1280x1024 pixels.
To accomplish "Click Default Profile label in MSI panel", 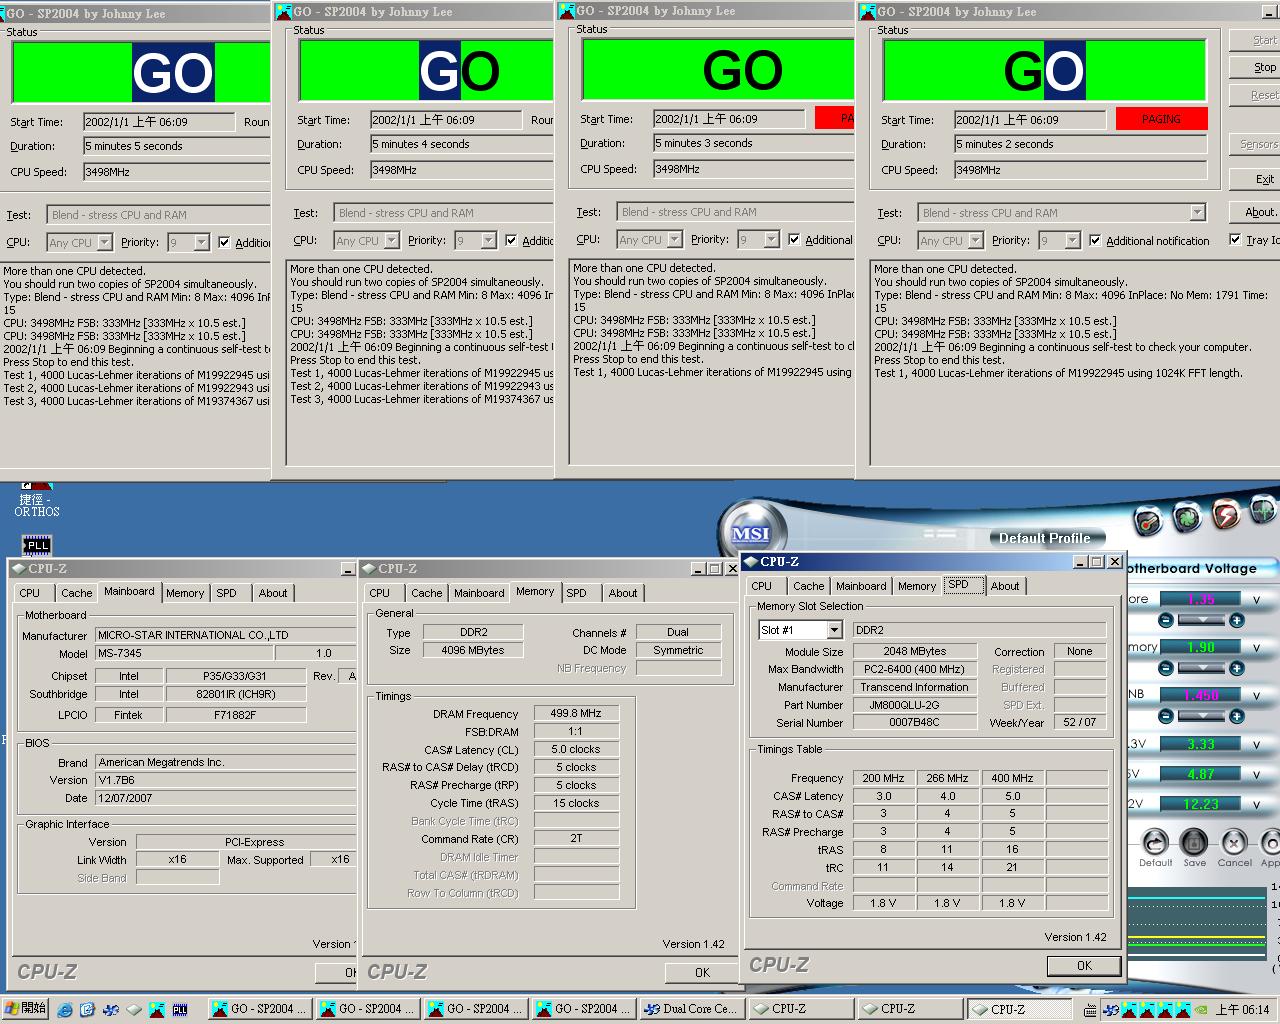I will 1044,537.
